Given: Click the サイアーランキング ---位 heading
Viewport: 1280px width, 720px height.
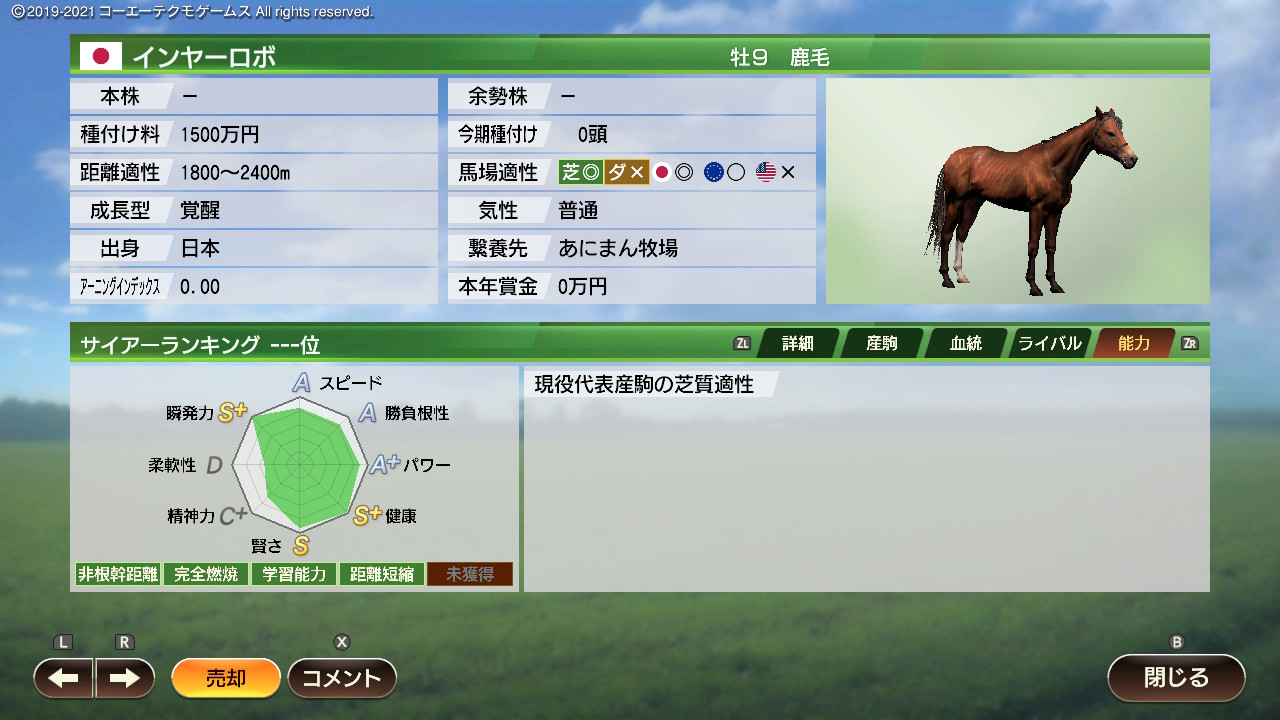Looking at the screenshot, I should click(200, 345).
